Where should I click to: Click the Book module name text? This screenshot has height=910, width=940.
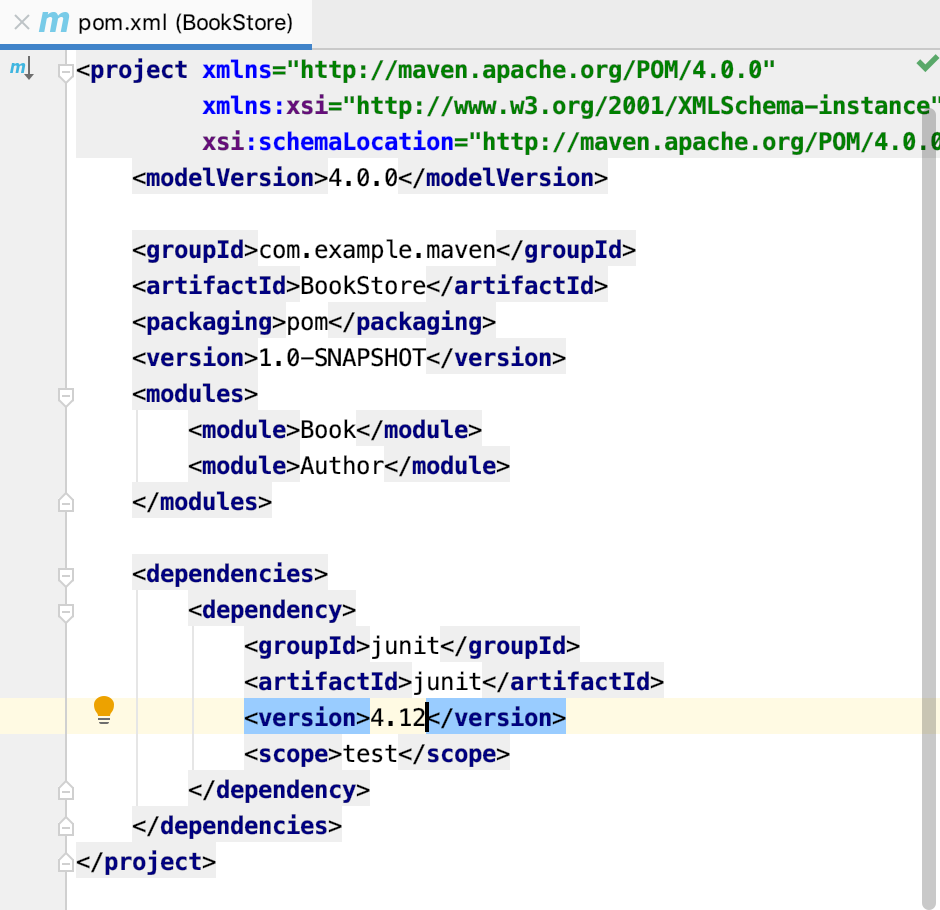coord(328,429)
